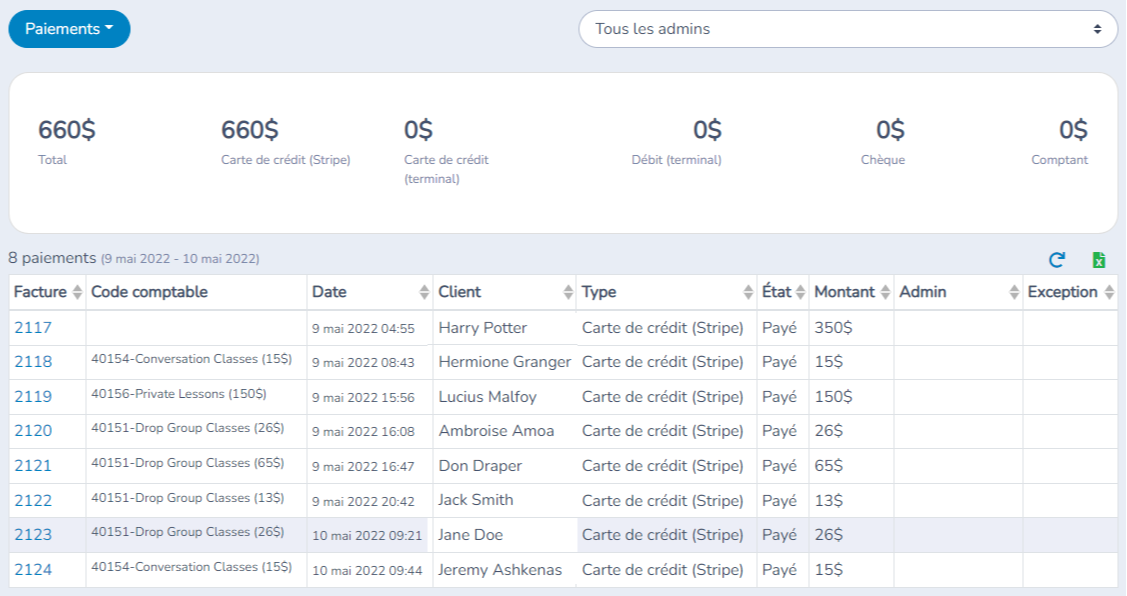Select client Ambroise Amoa
1127x596 pixels.
tap(496, 431)
